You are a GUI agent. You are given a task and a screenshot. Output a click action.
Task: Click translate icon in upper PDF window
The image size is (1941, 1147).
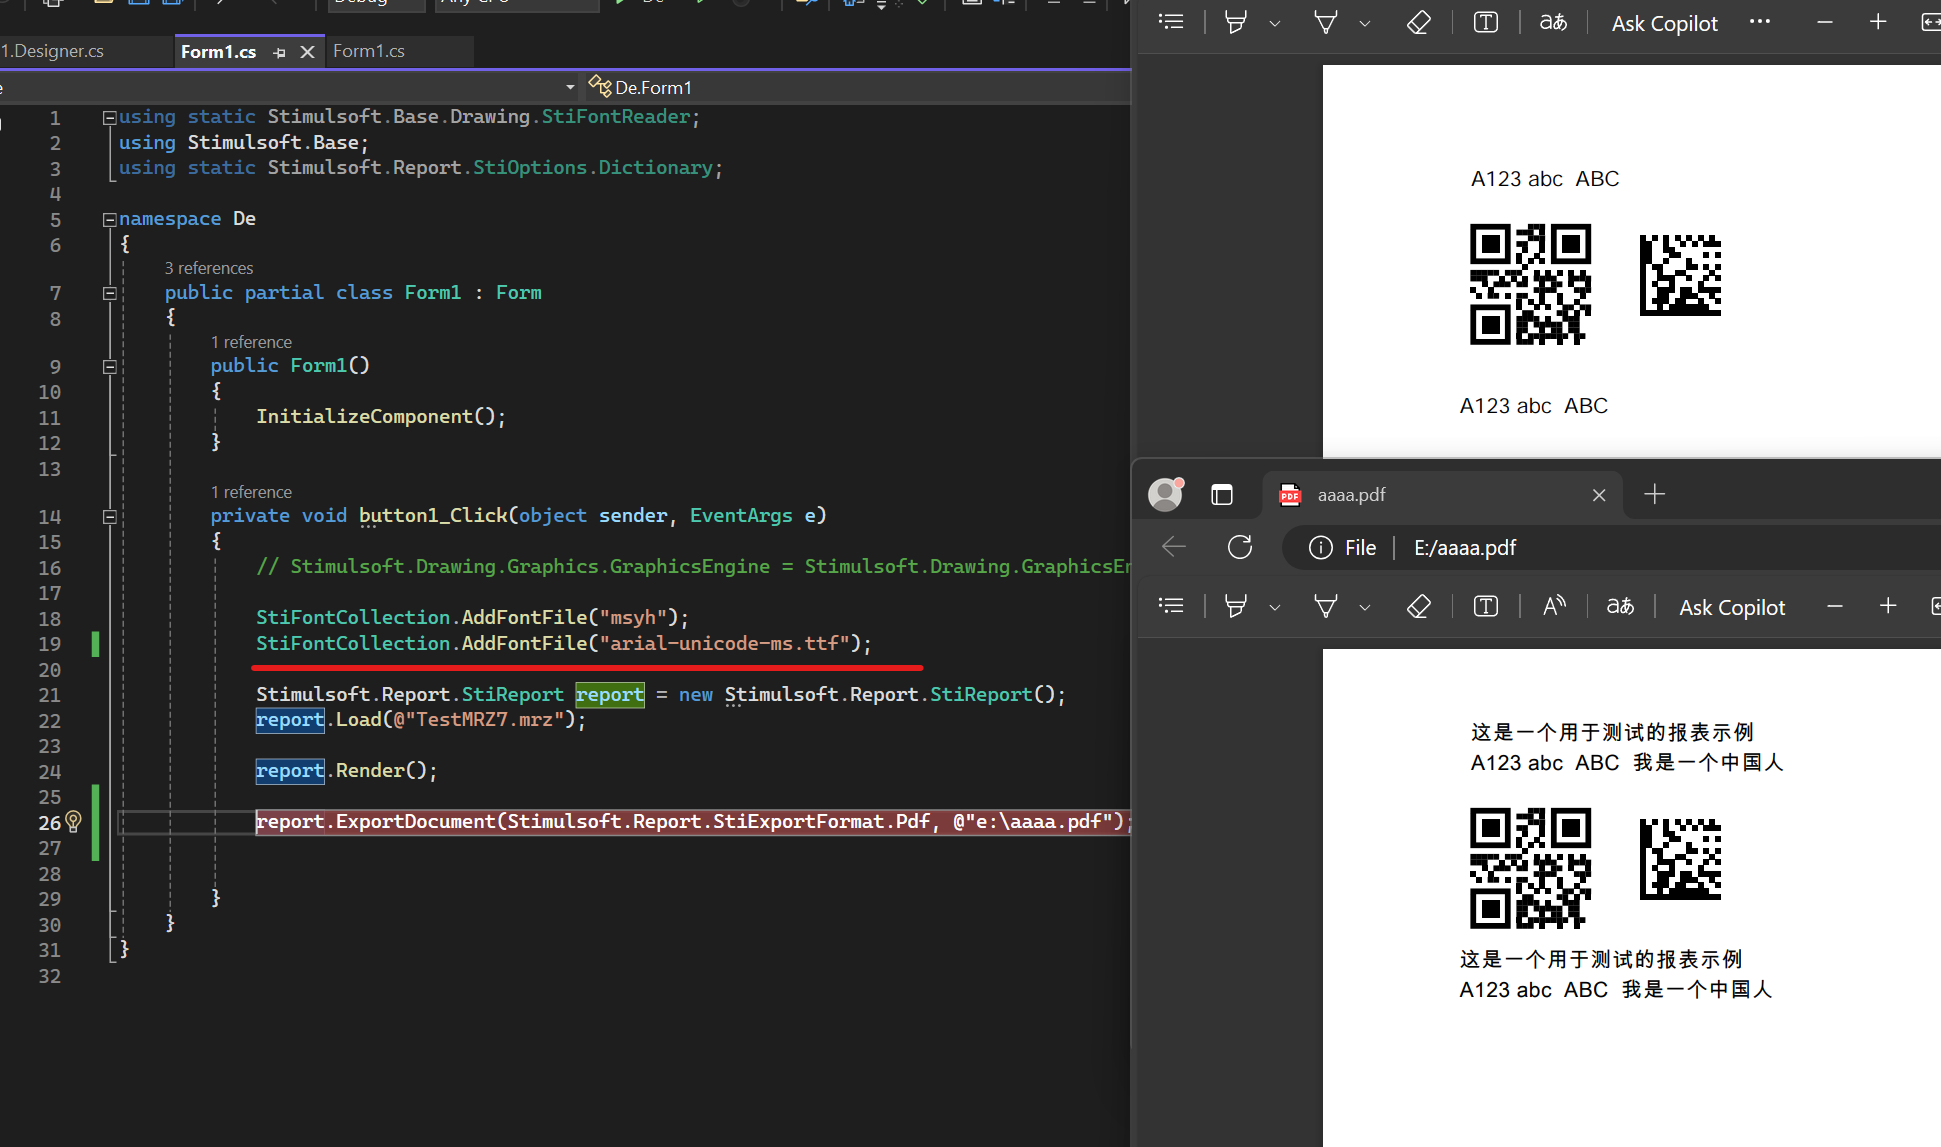pos(1553,22)
